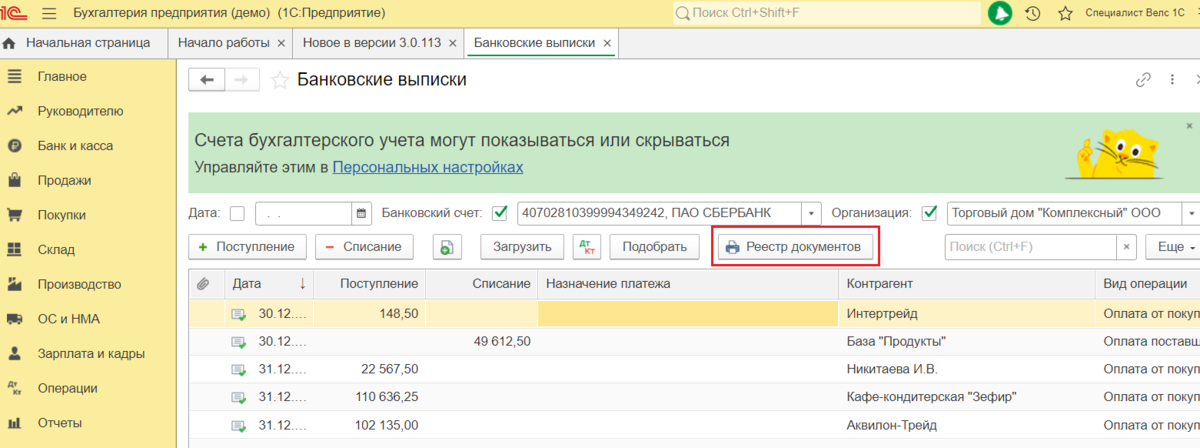The height and width of the screenshot is (448, 1200).
Task: Focus the list search field Поиск (Ctrl+F)
Action: [1031, 246]
